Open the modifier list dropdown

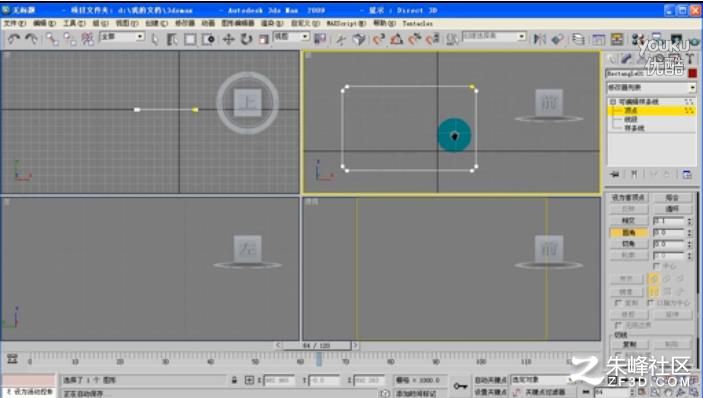(651, 87)
